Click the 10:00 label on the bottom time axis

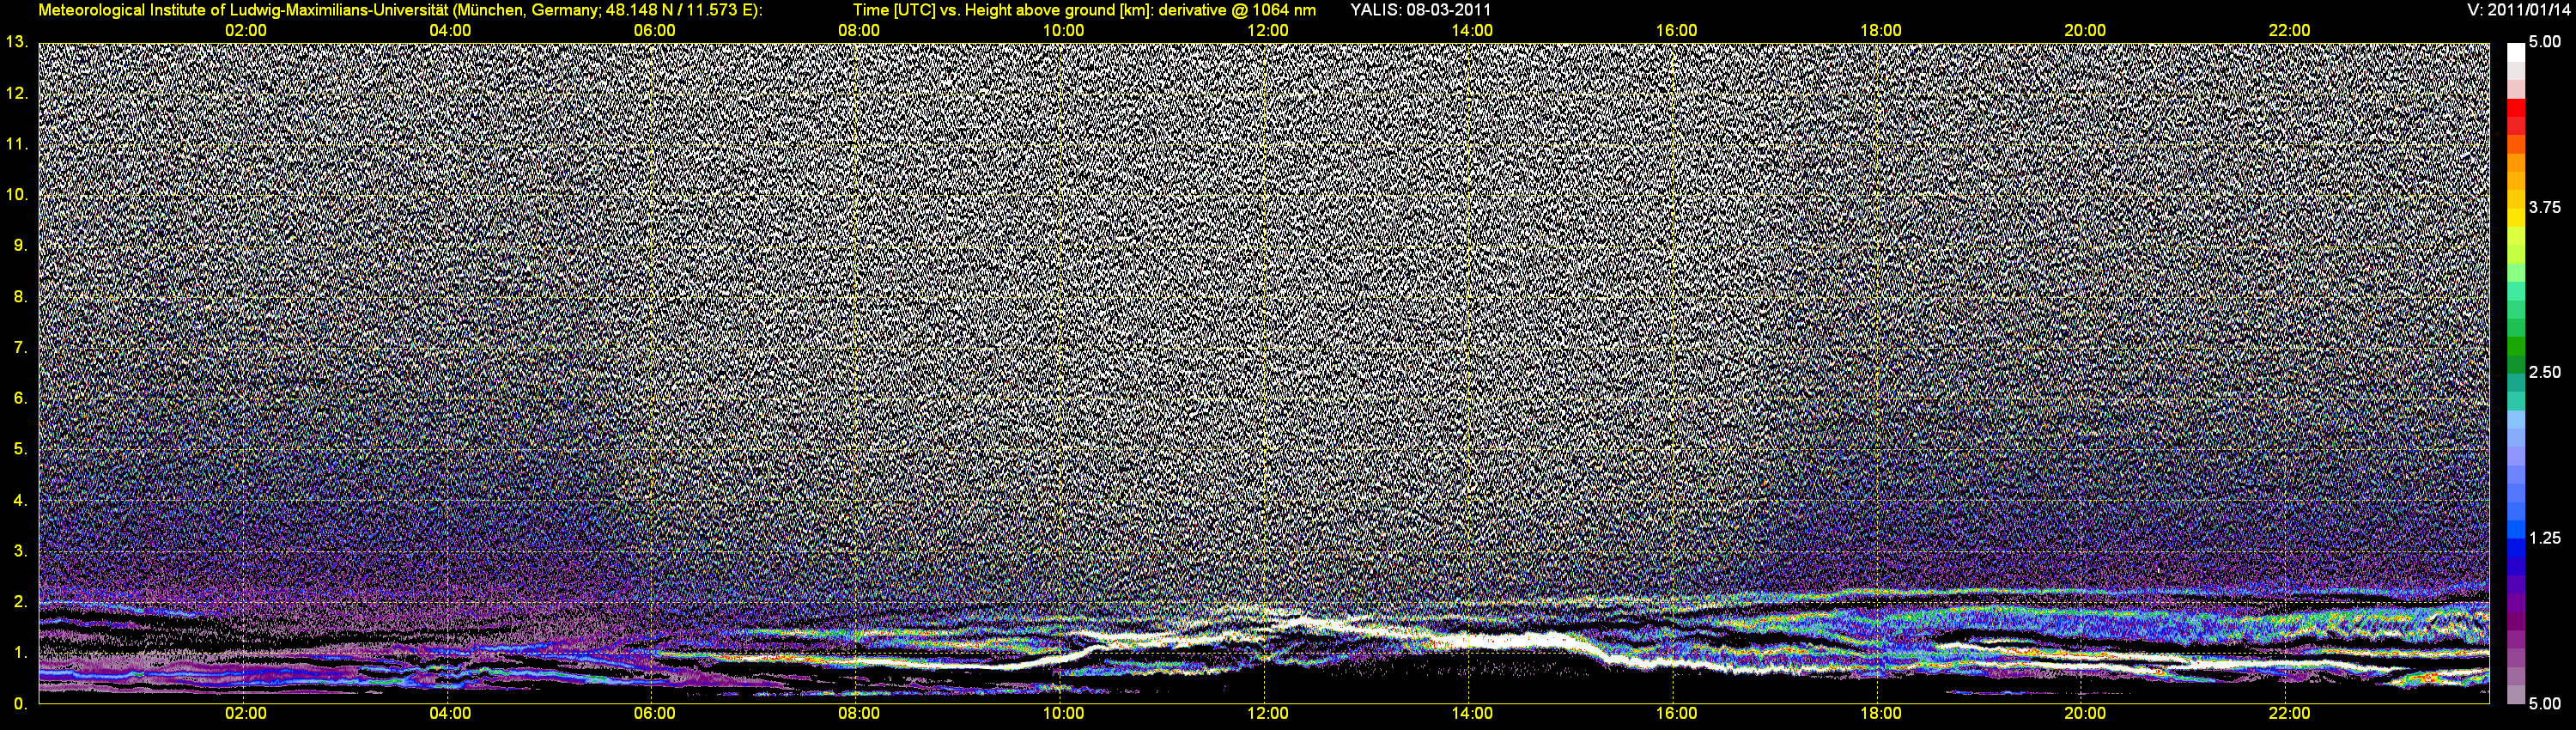1063,714
